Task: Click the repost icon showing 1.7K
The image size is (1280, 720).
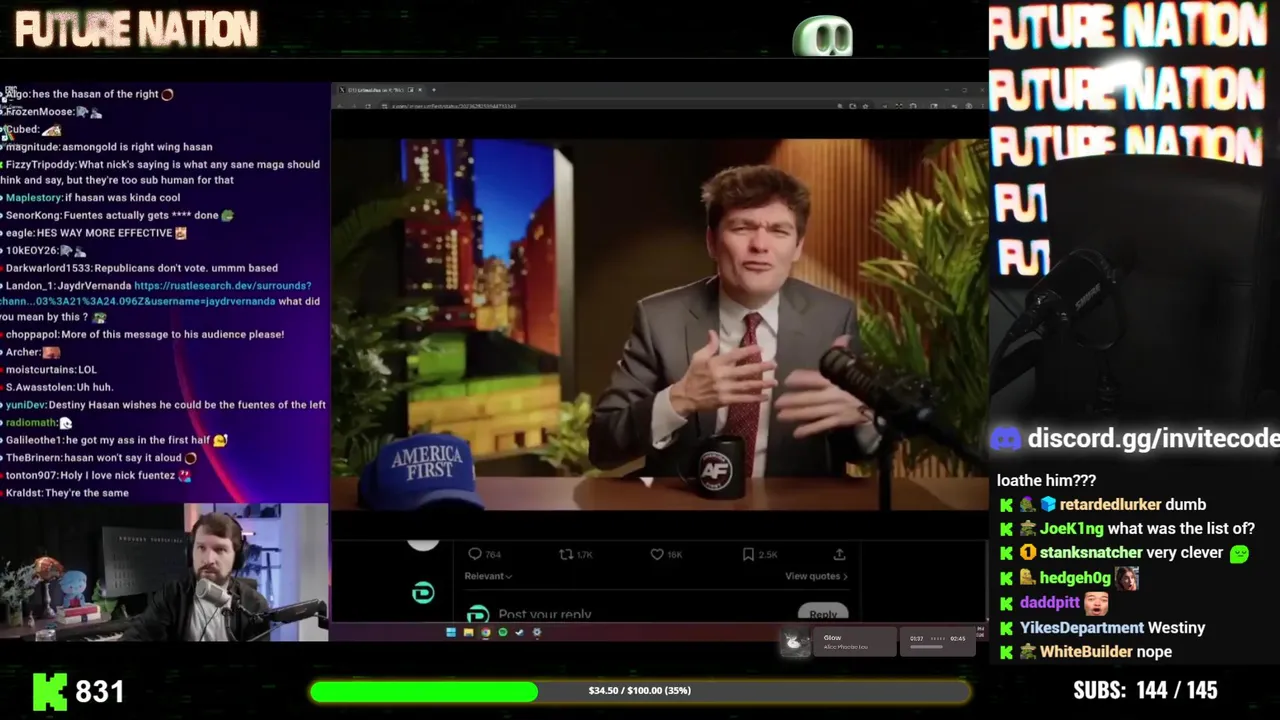Action: [565, 554]
